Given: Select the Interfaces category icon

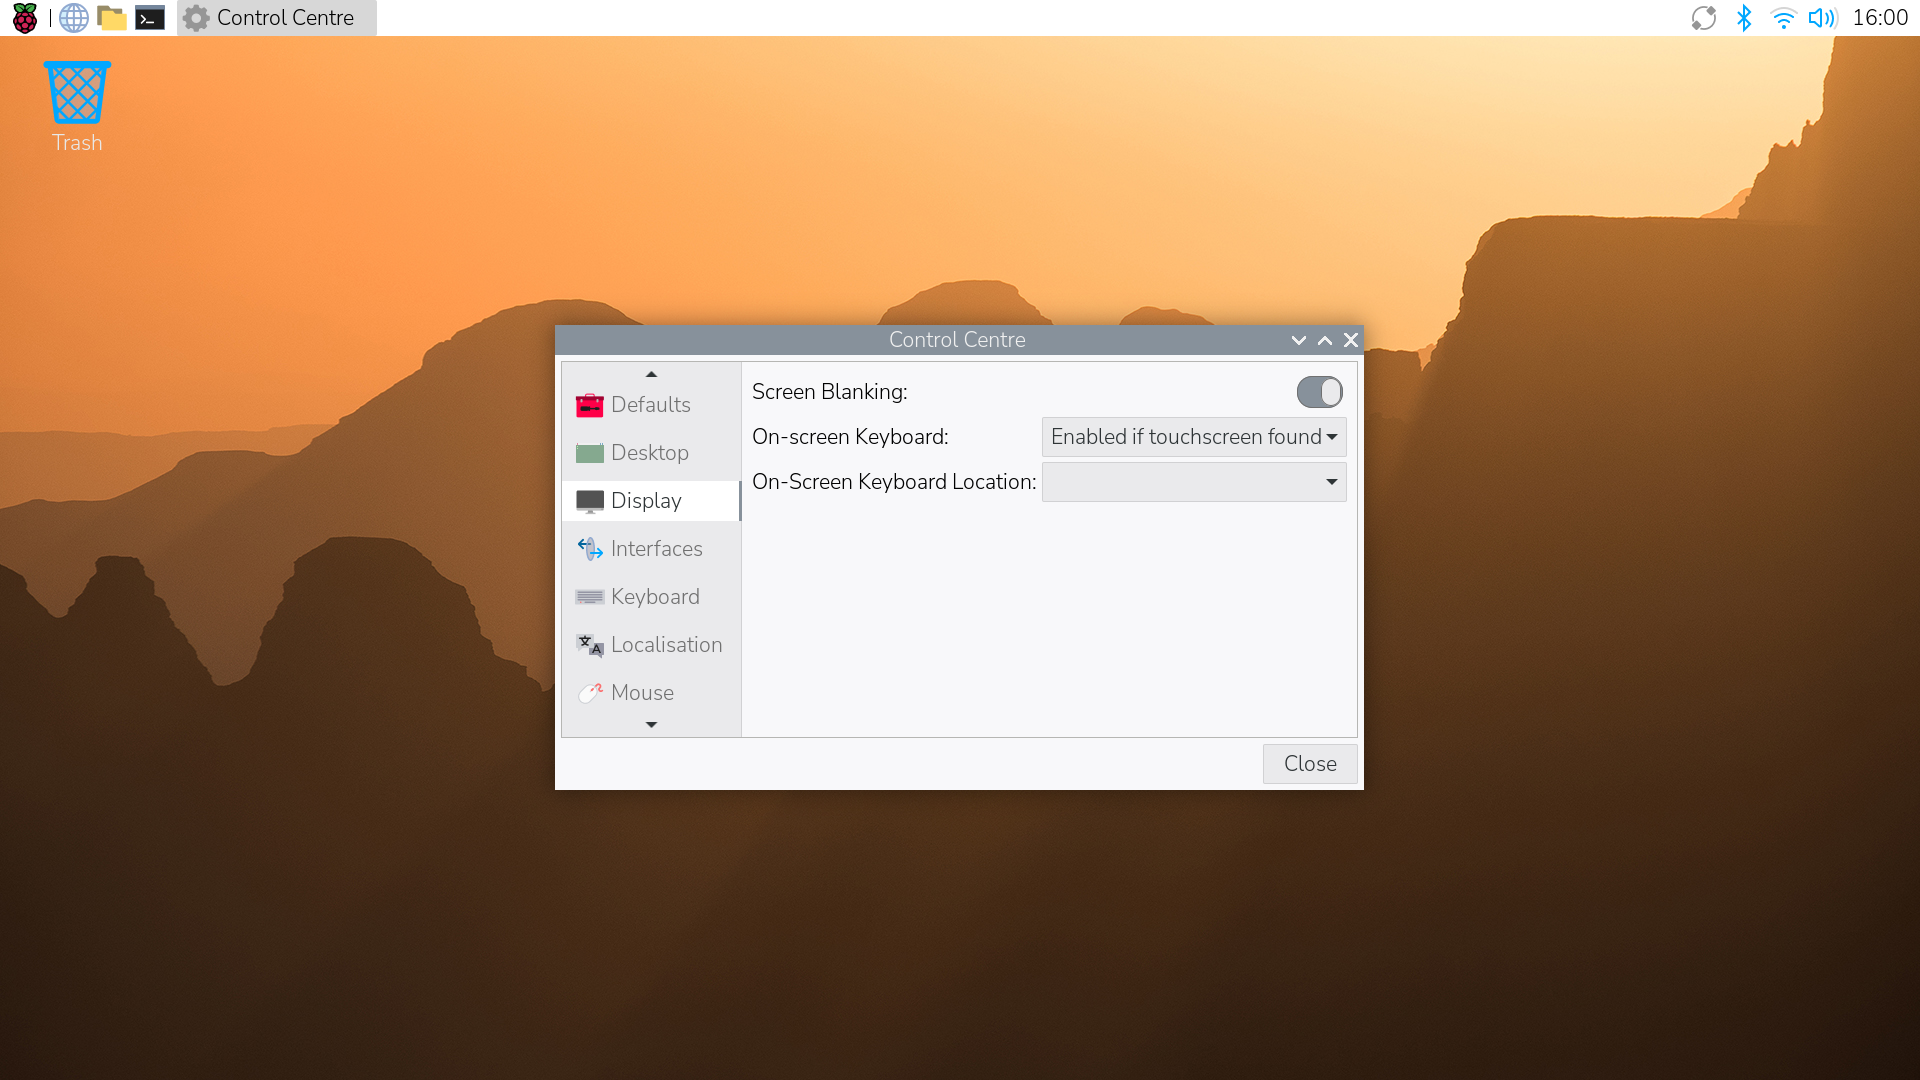Looking at the screenshot, I should pos(590,548).
